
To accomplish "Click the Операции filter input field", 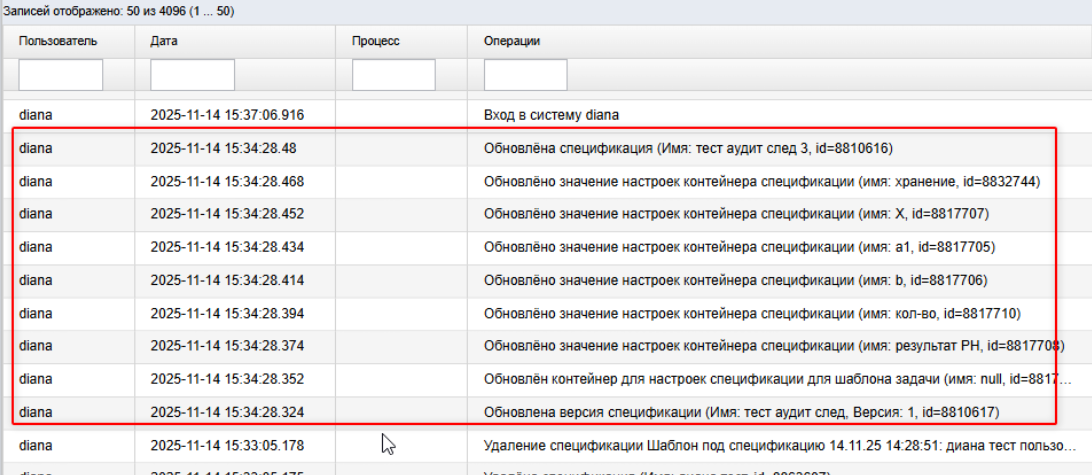I will click(x=525, y=75).
